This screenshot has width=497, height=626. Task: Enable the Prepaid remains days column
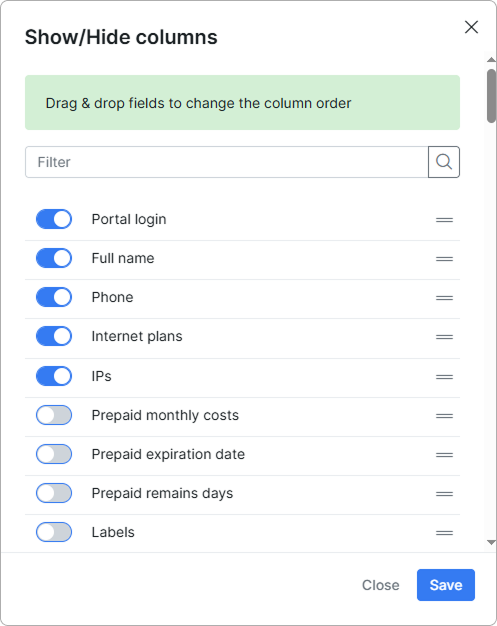pos(54,493)
